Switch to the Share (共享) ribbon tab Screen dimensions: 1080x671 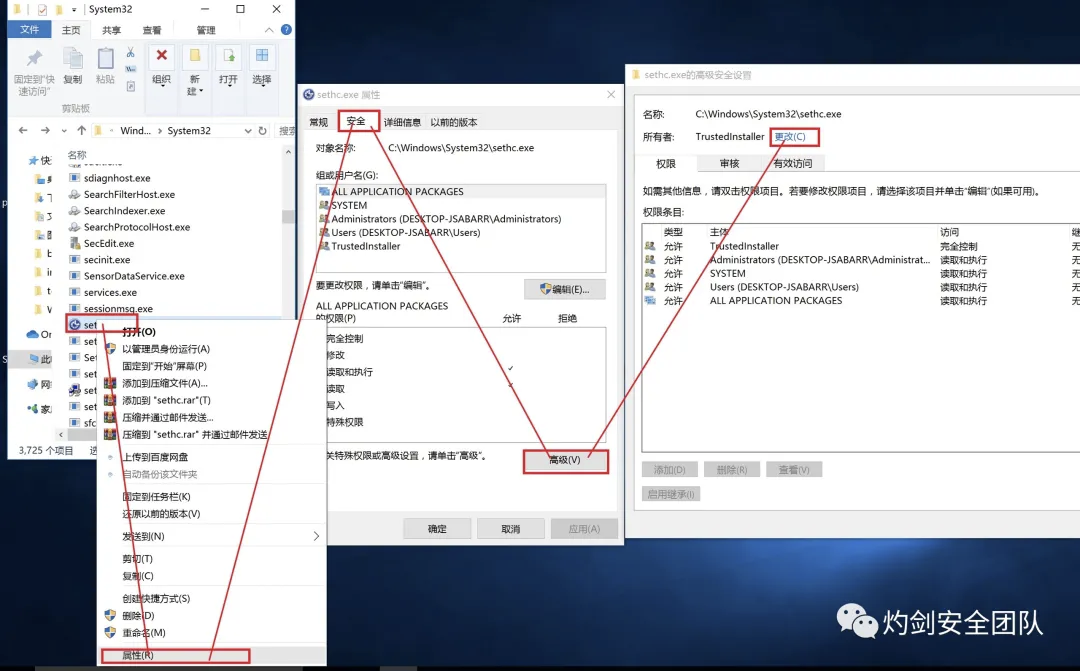[x=111, y=30]
